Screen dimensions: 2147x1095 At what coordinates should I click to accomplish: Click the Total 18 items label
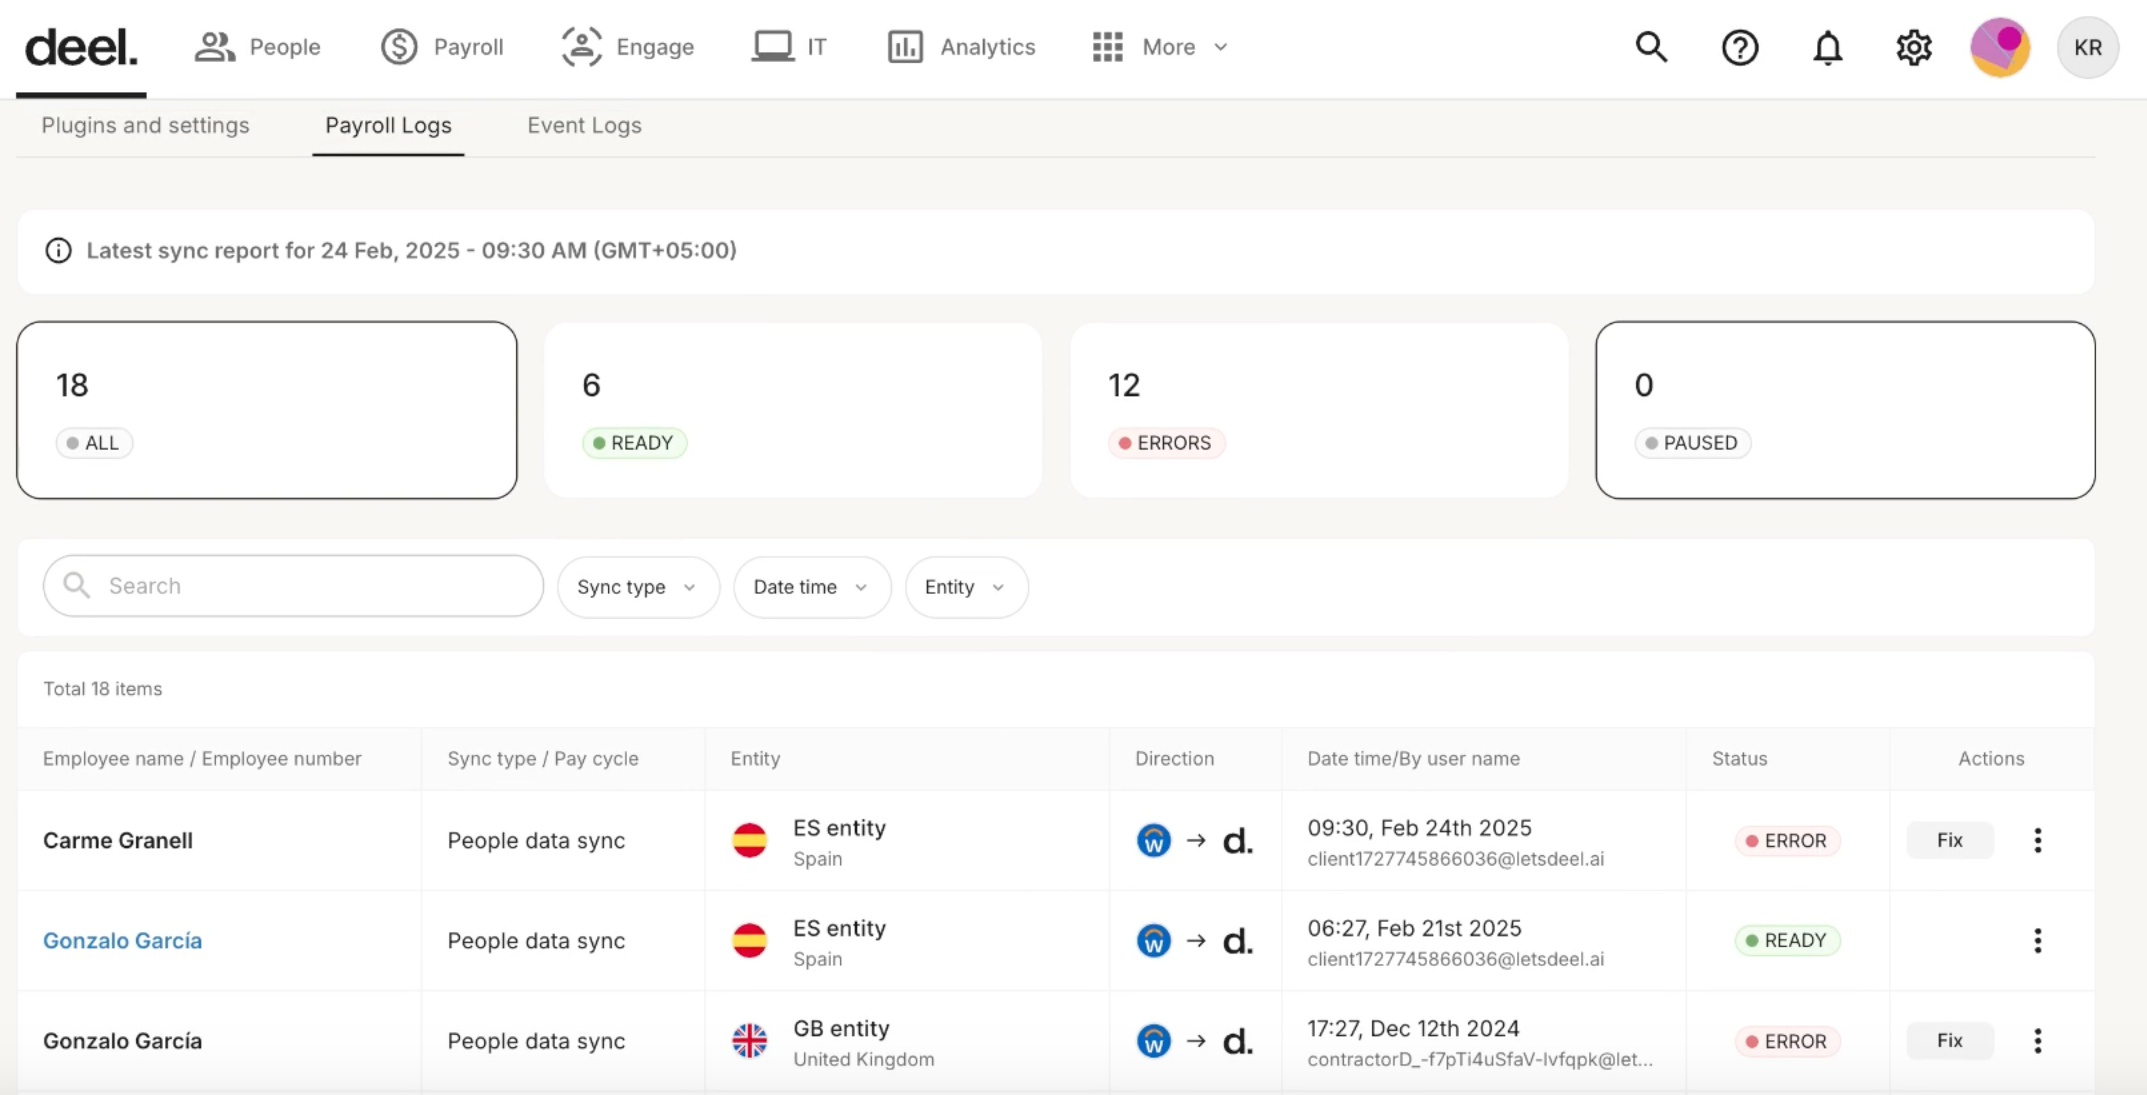[102, 689]
